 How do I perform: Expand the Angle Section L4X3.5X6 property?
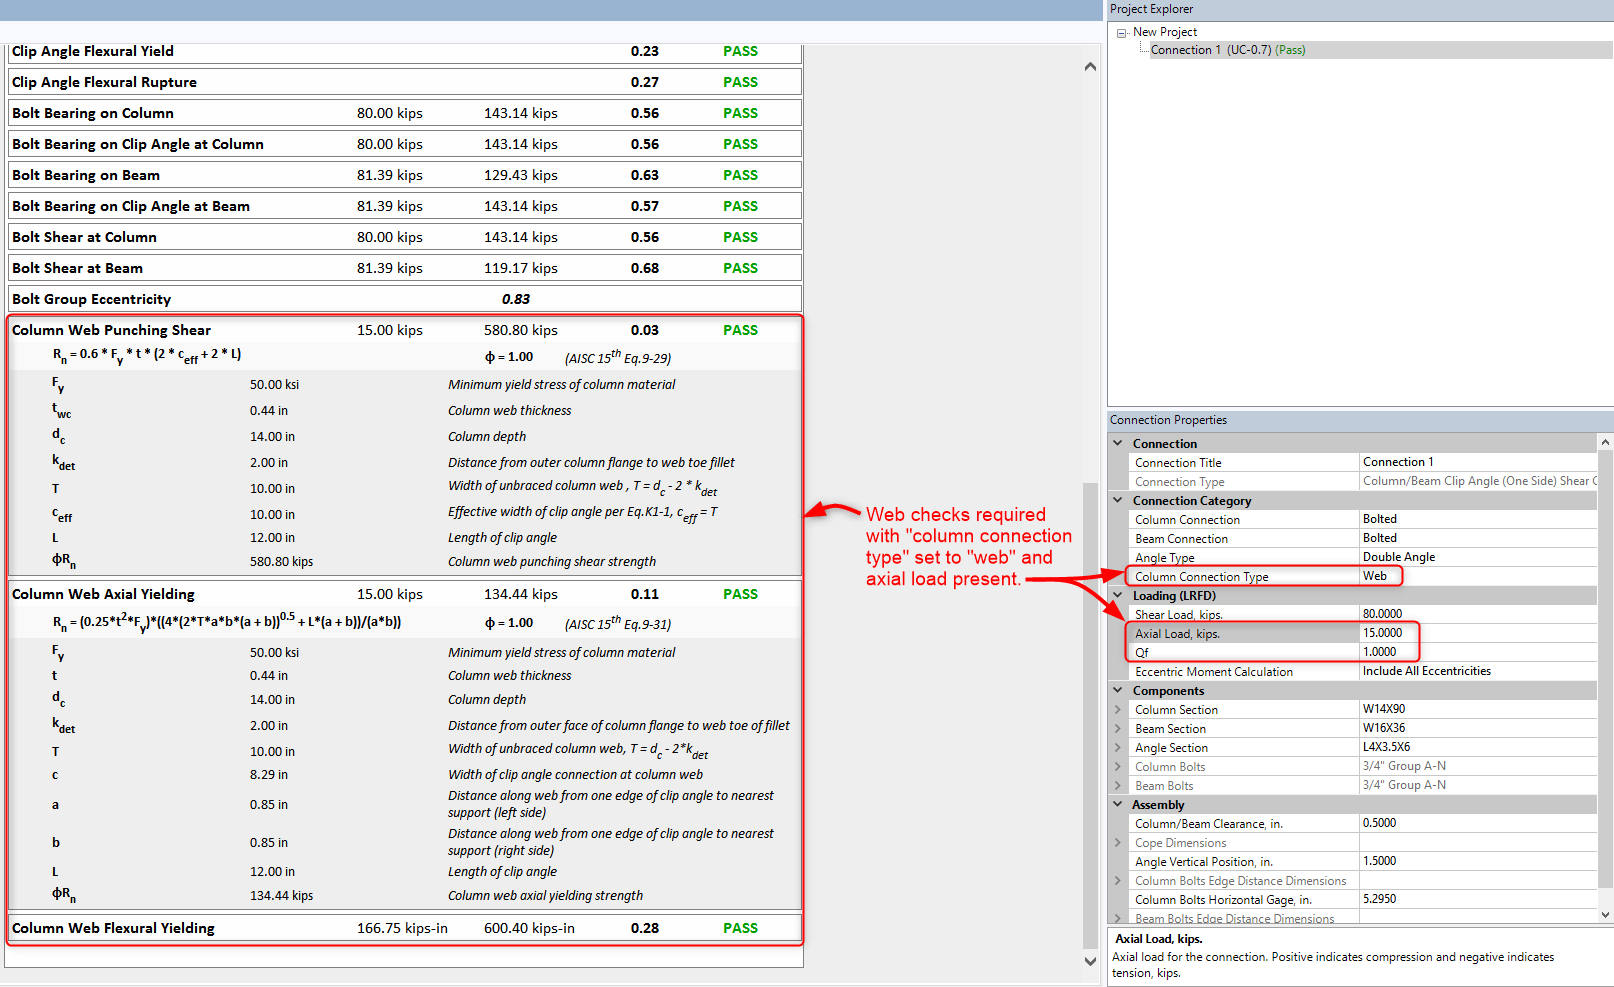tap(1117, 747)
